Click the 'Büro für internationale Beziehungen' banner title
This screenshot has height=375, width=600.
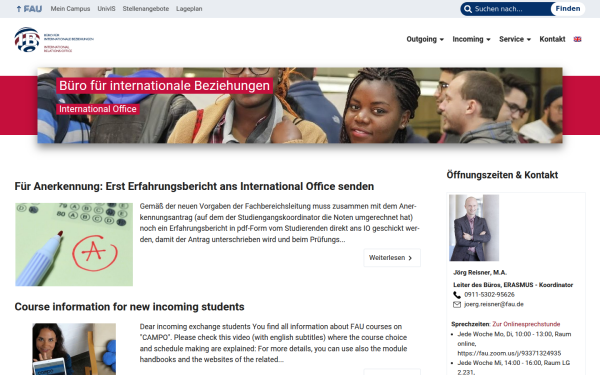165,86
